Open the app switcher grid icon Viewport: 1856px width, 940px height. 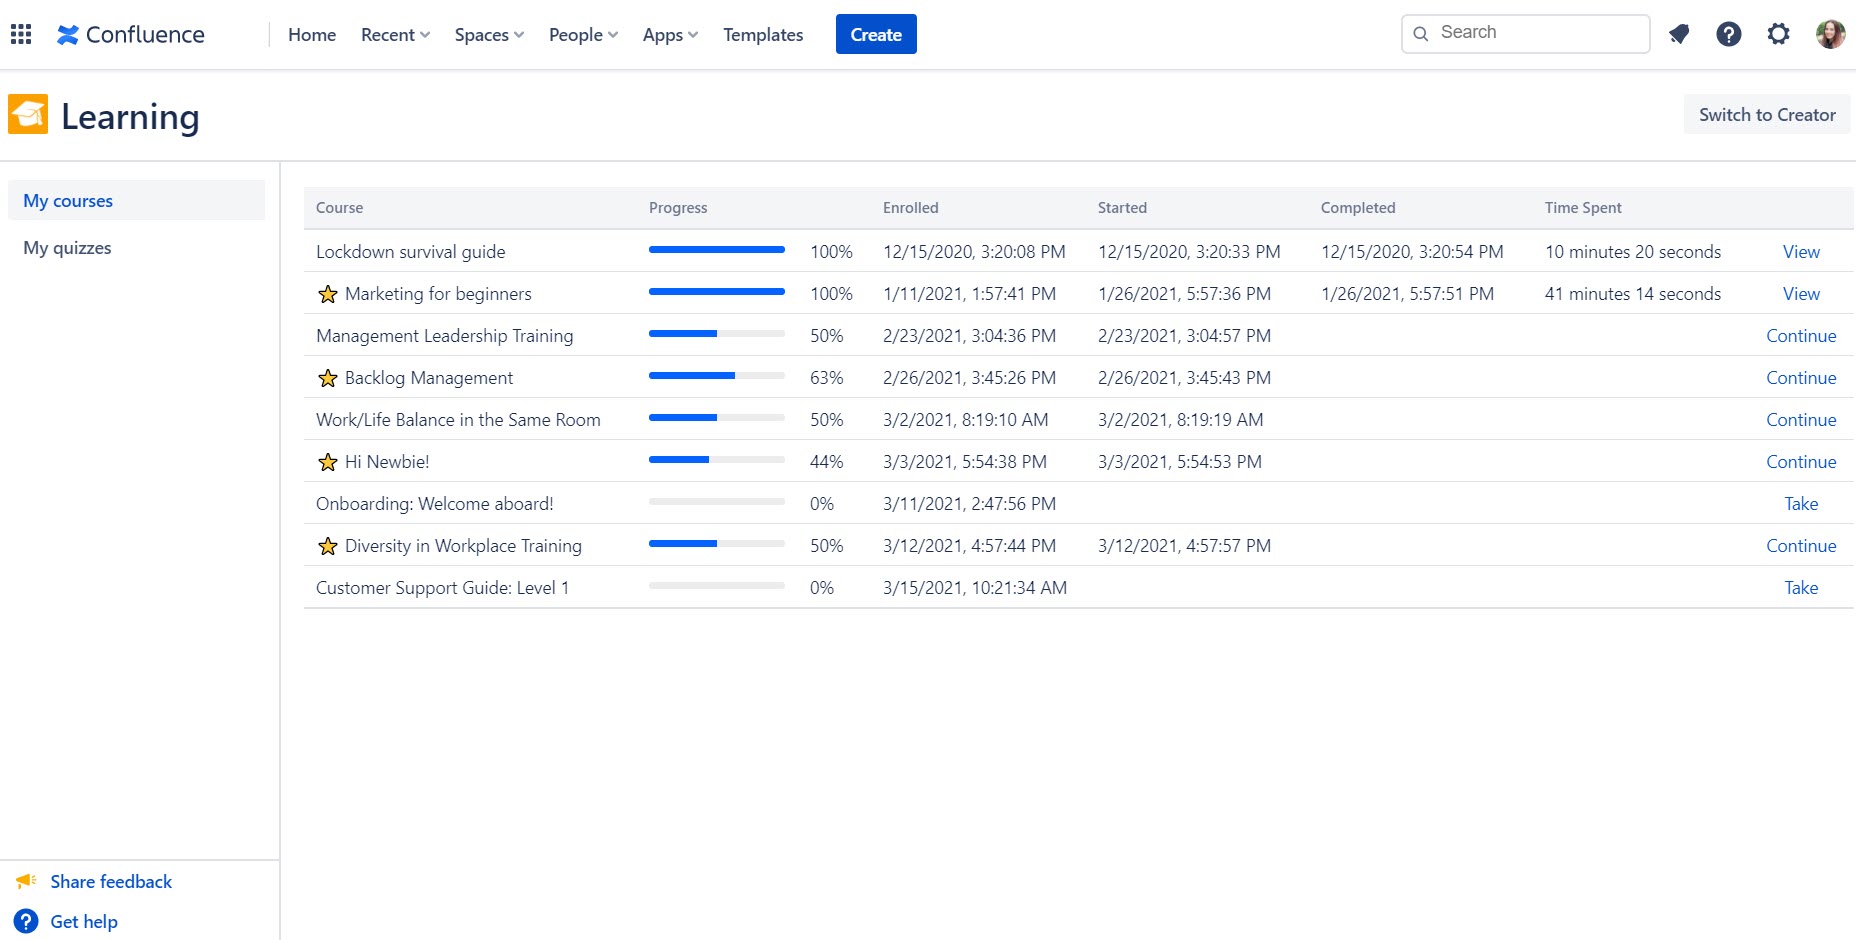pyautogui.click(x=21, y=34)
